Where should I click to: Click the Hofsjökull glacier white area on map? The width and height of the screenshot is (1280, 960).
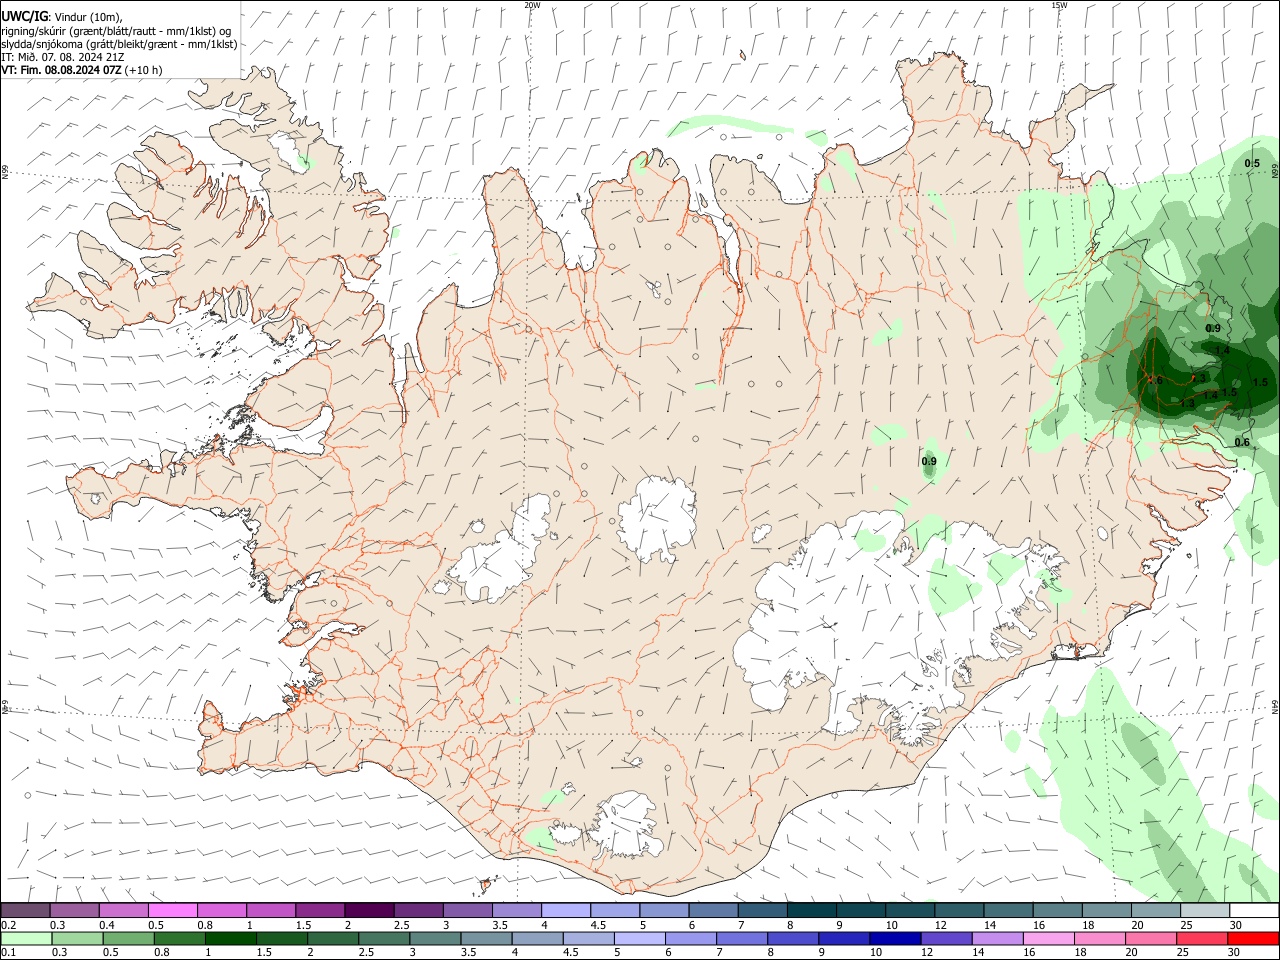(x=657, y=519)
